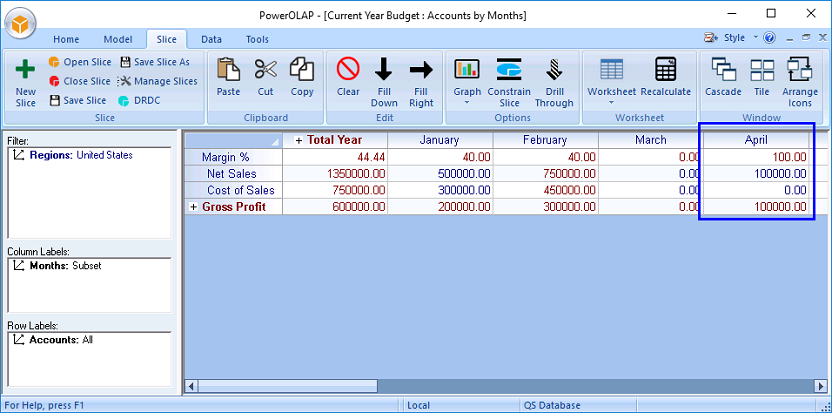832x413 pixels.
Task: Clear the selected cells
Action: (x=348, y=78)
